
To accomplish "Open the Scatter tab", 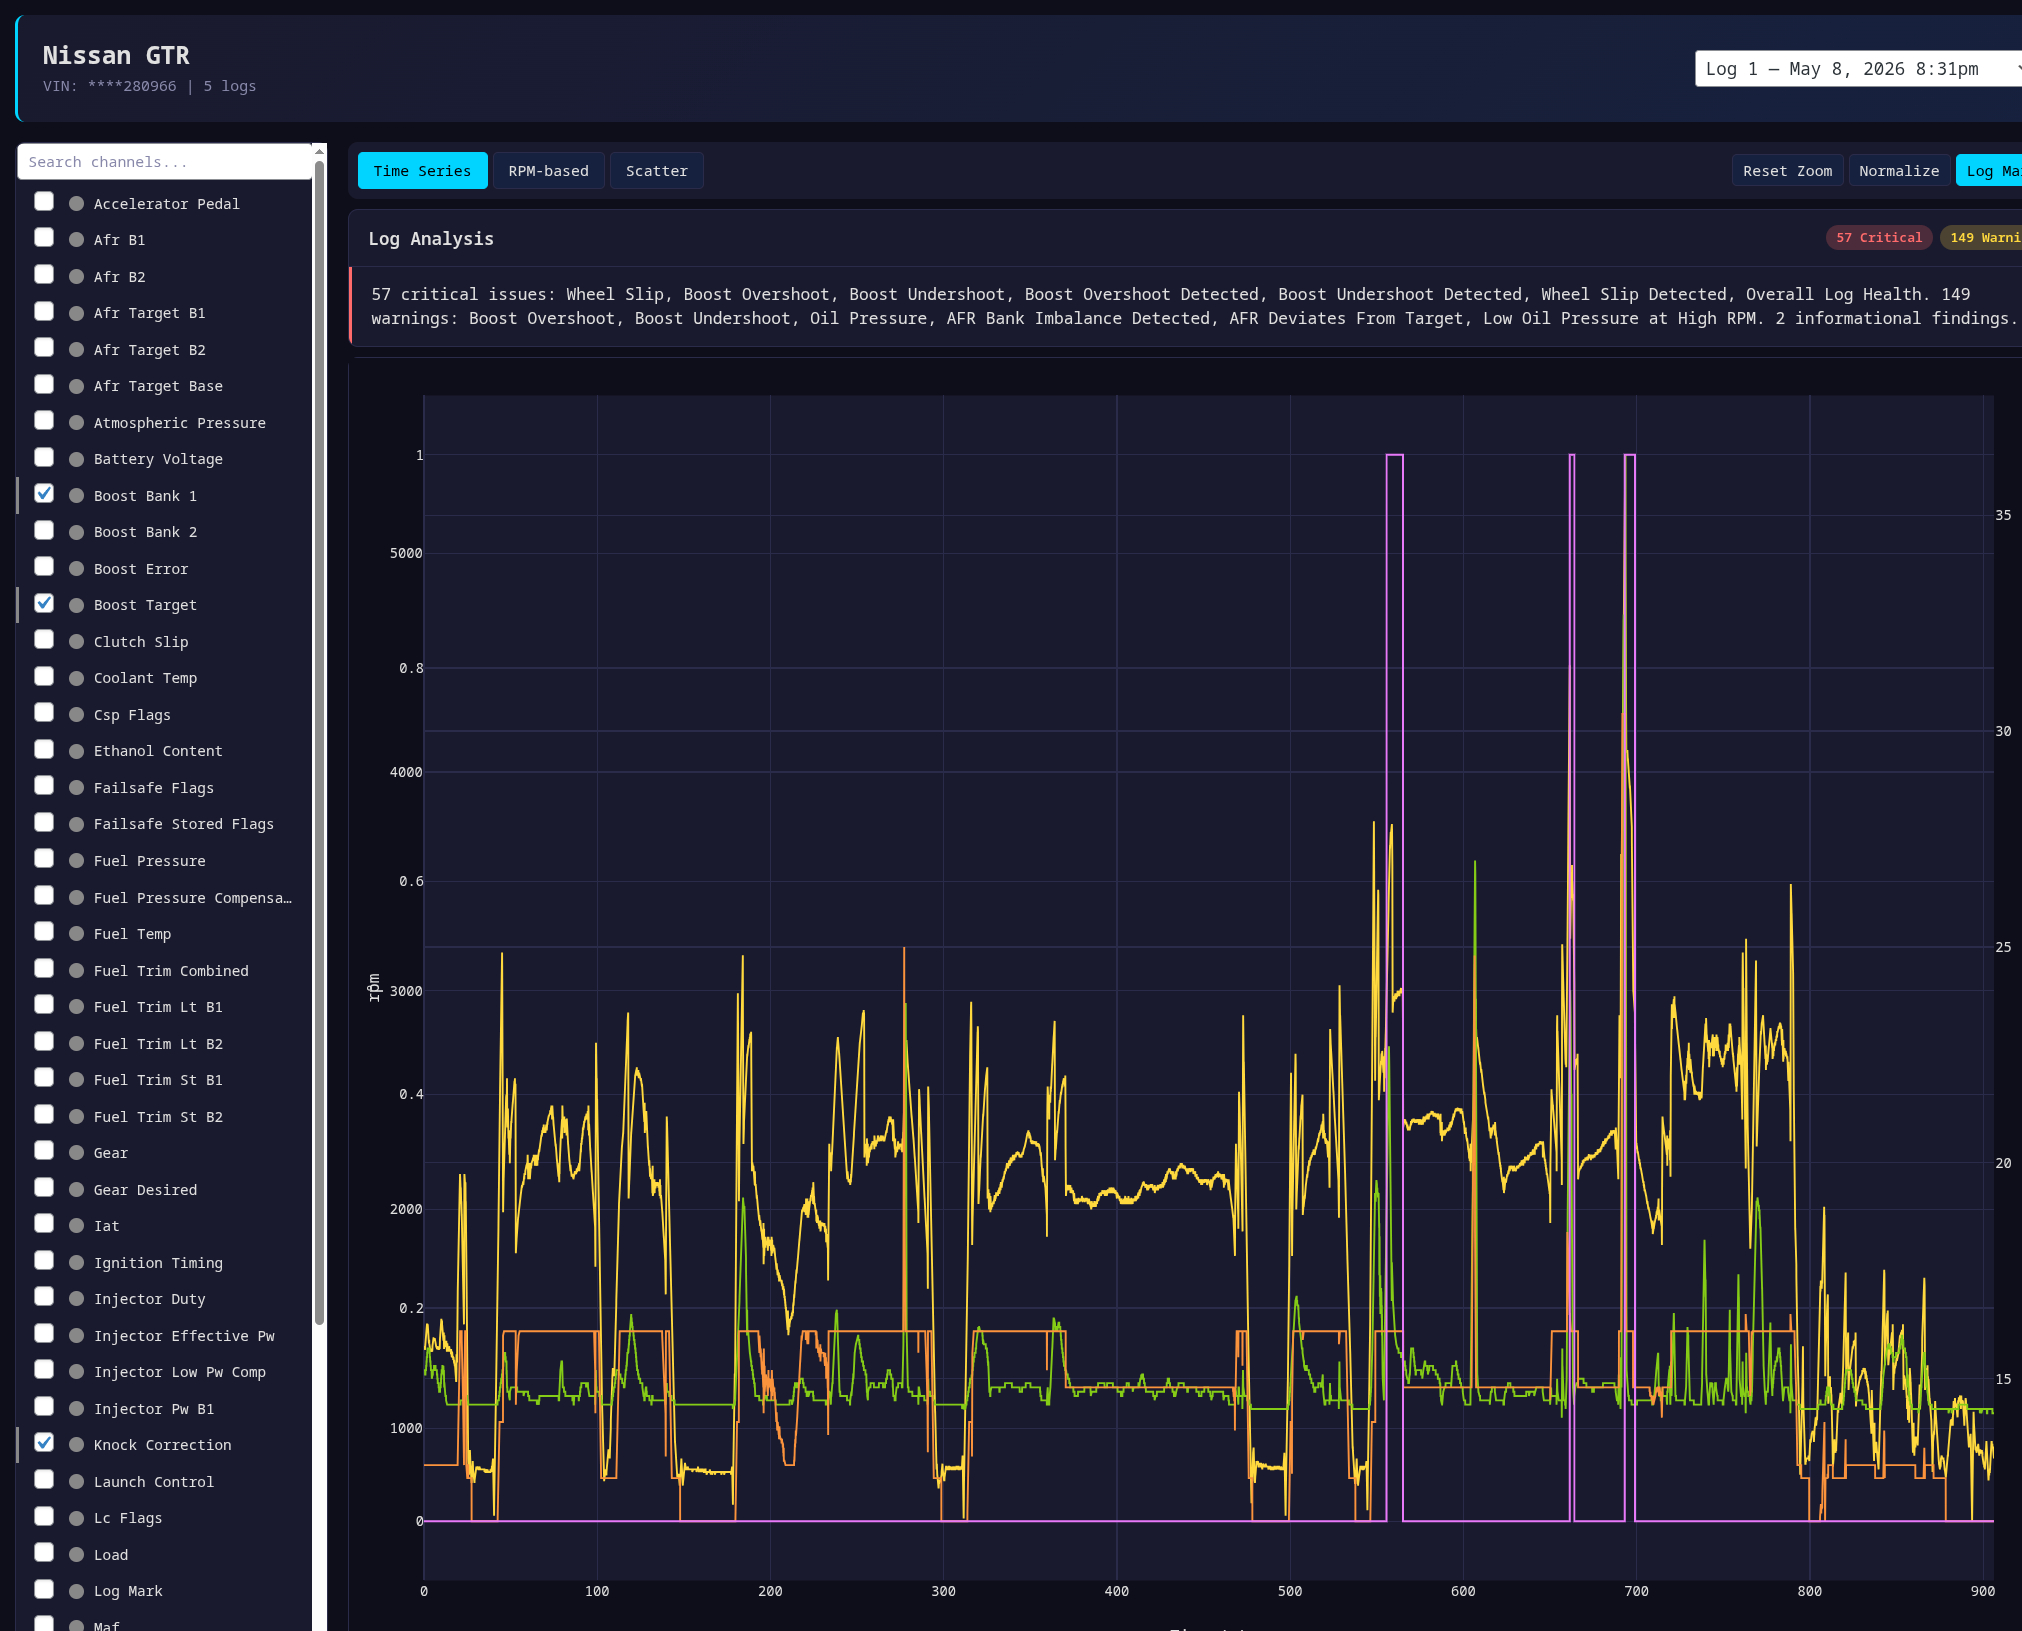I will point(656,171).
